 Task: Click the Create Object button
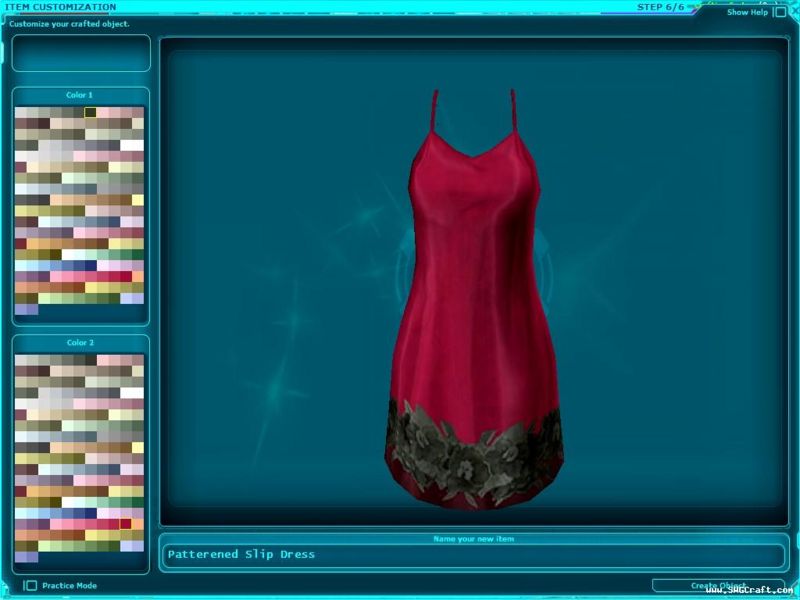pyautogui.click(x=718, y=586)
